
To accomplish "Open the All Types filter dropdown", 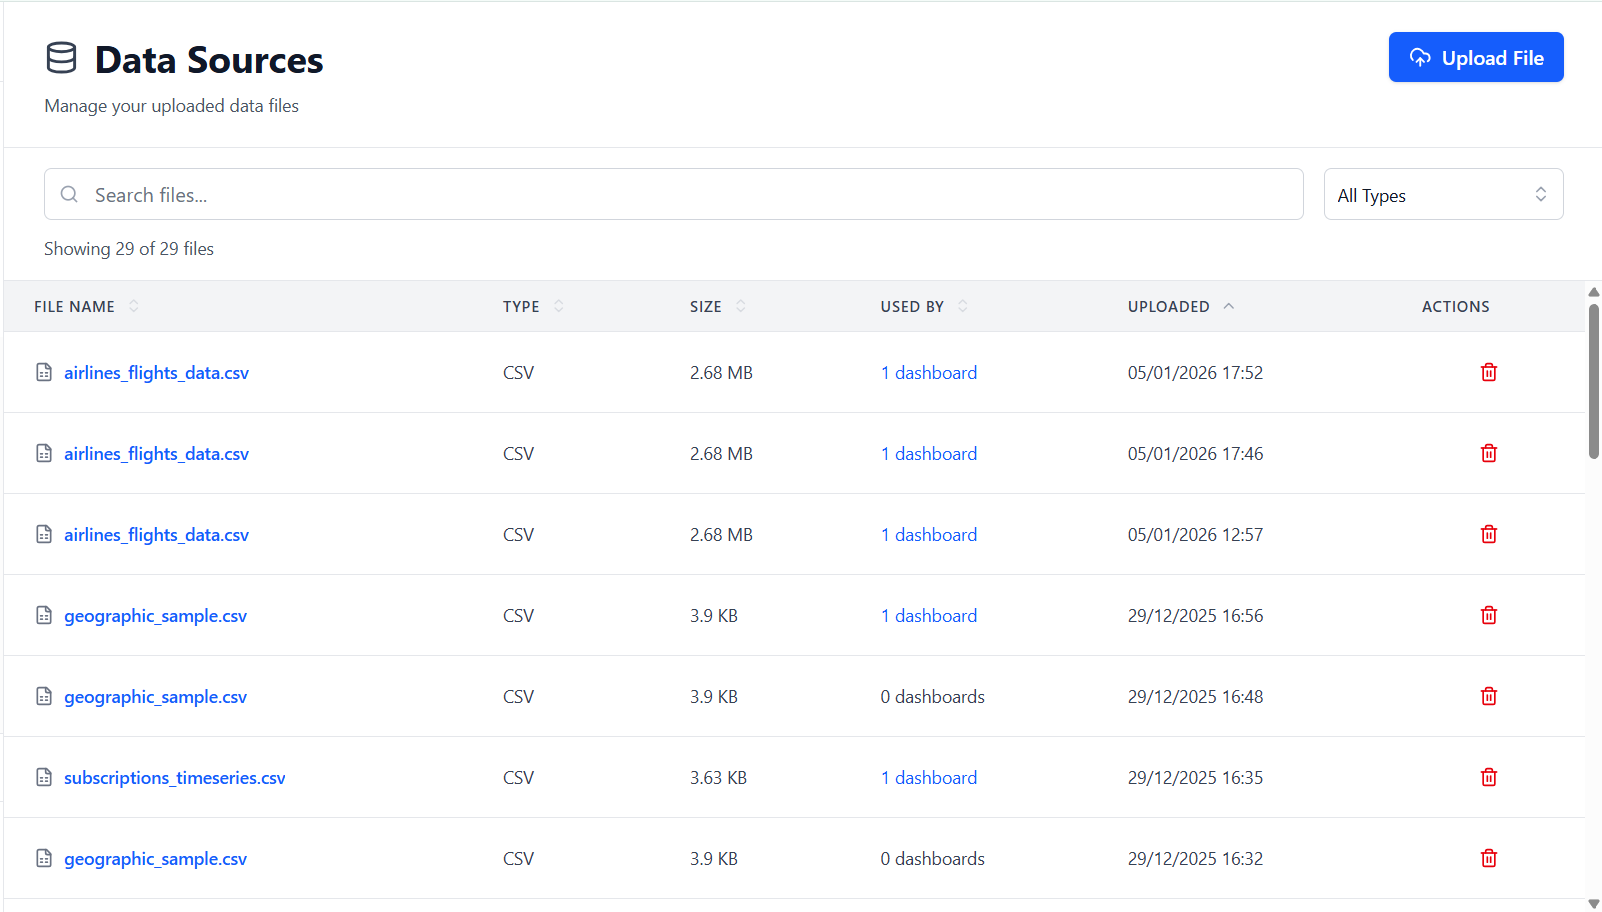I will click(x=1442, y=195).
